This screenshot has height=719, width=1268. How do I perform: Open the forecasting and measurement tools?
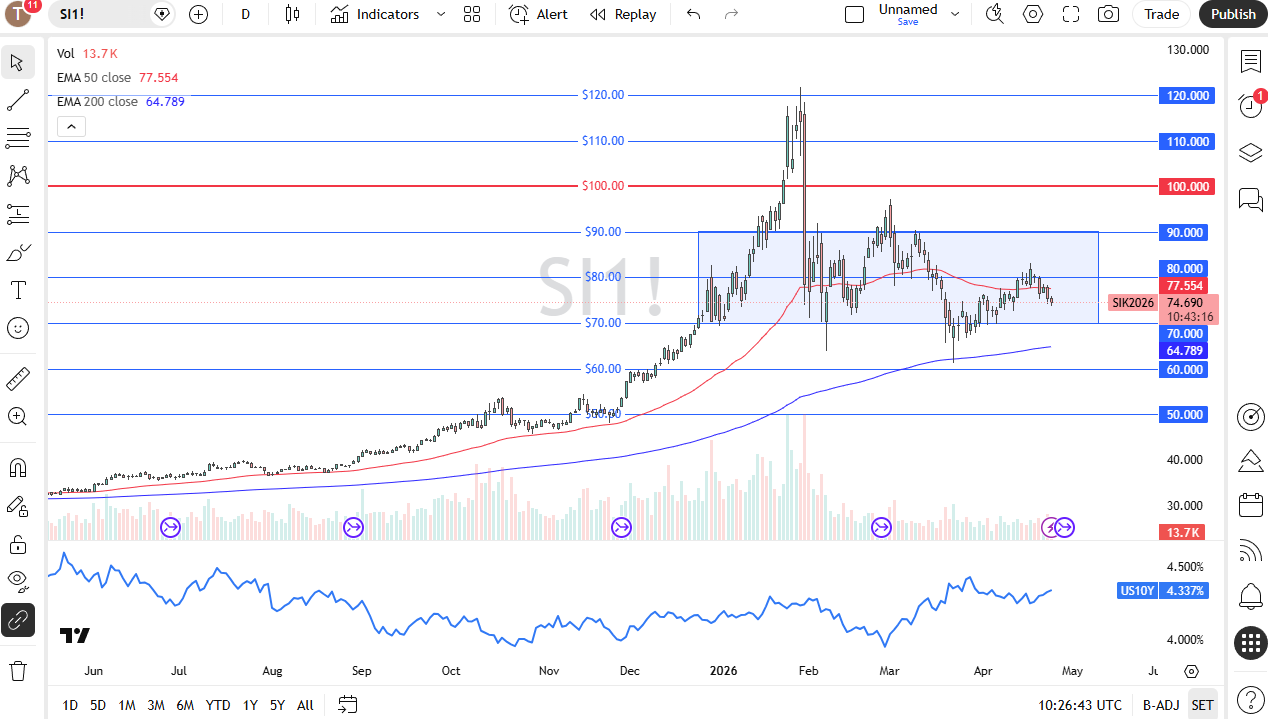coord(17,214)
